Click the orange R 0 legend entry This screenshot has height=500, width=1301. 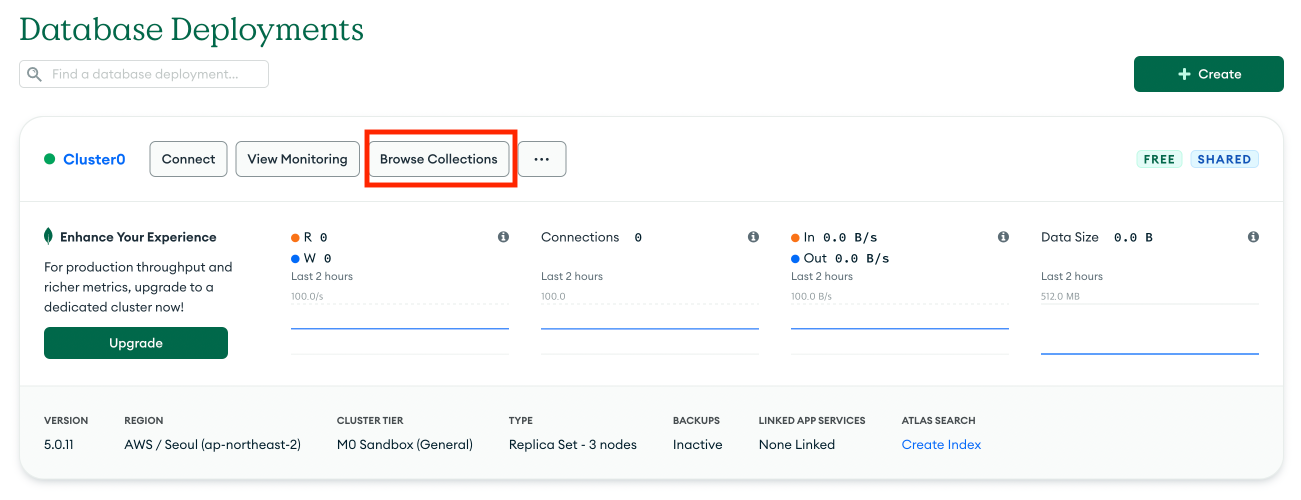coord(310,237)
